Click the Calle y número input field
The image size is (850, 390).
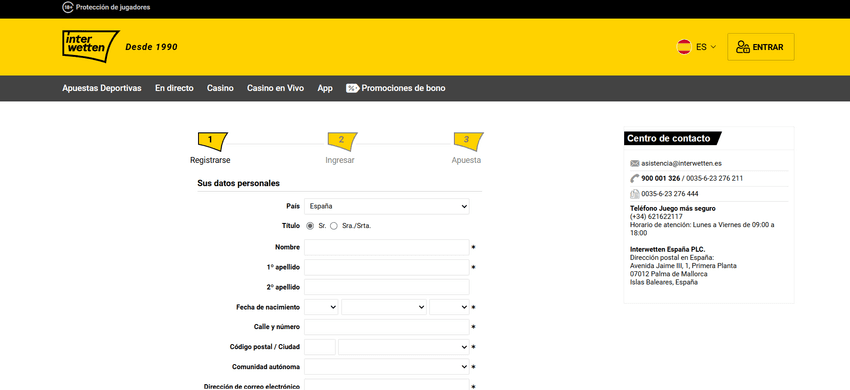(x=387, y=327)
